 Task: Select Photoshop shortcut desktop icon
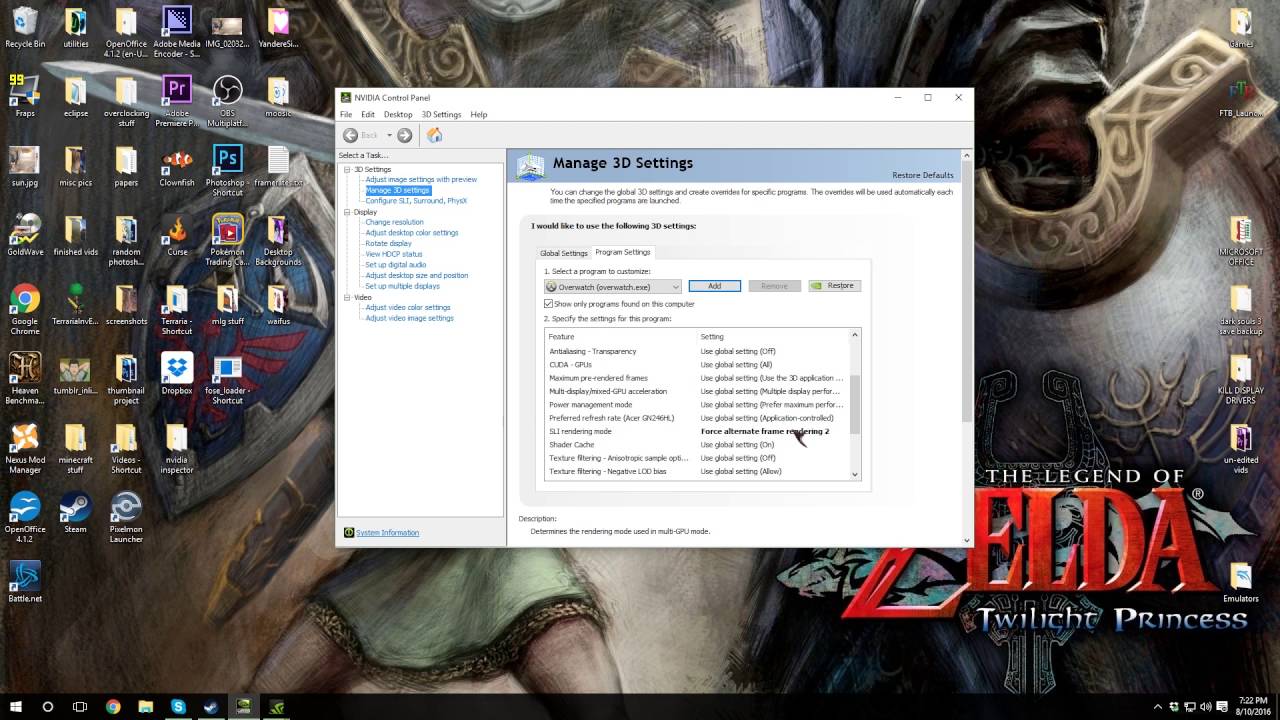[x=228, y=171]
